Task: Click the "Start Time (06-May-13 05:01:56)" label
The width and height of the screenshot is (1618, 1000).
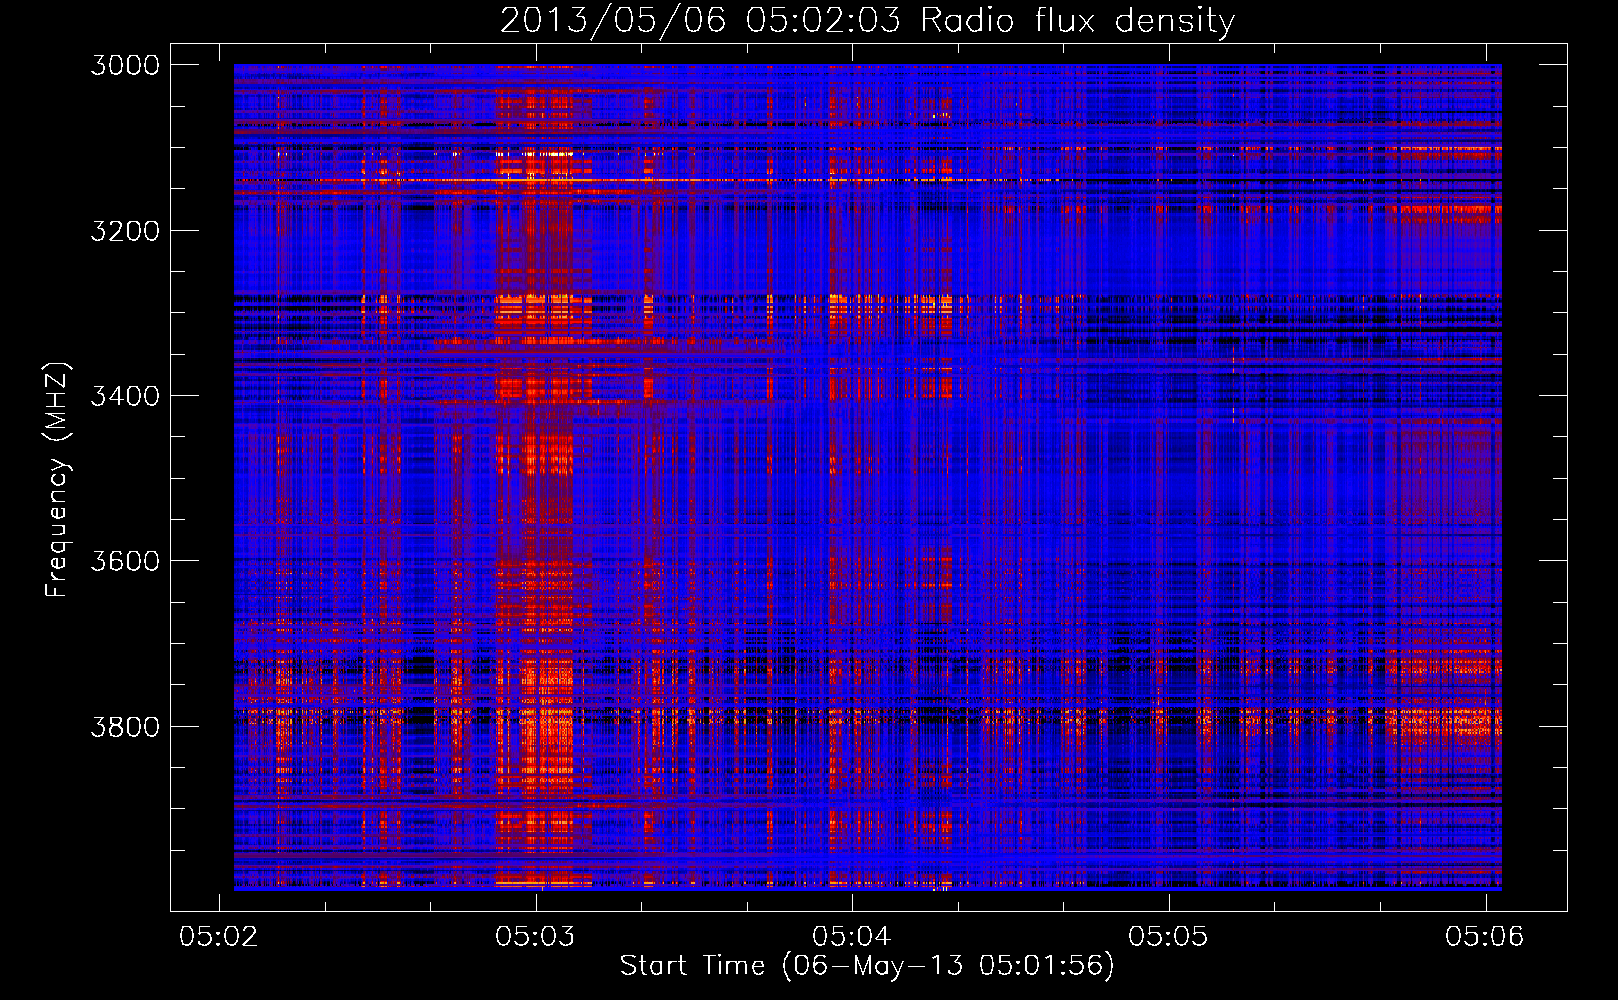Action: (x=867, y=966)
